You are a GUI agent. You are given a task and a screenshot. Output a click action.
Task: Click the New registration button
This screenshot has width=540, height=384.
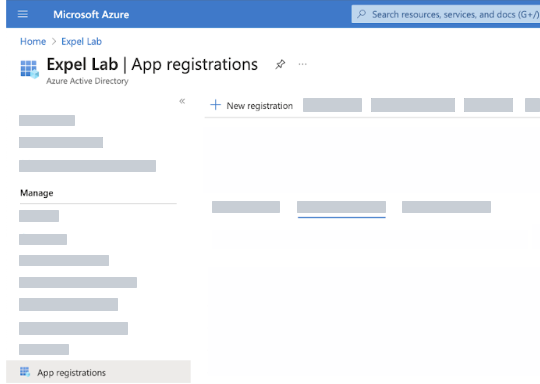(x=251, y=105)
